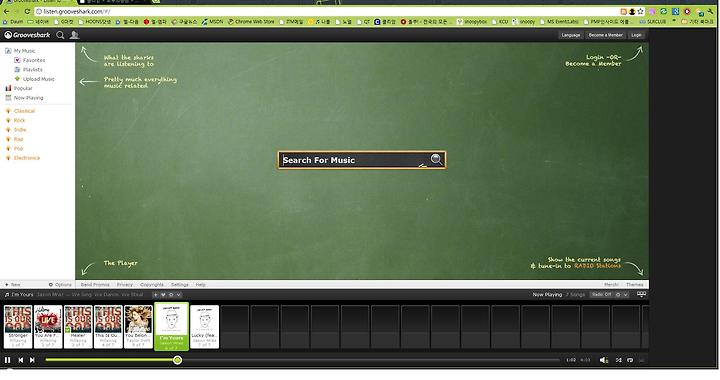Open search via header magnifier icon
This screenshot has width=720, height=380.
[x=60, y=35]
